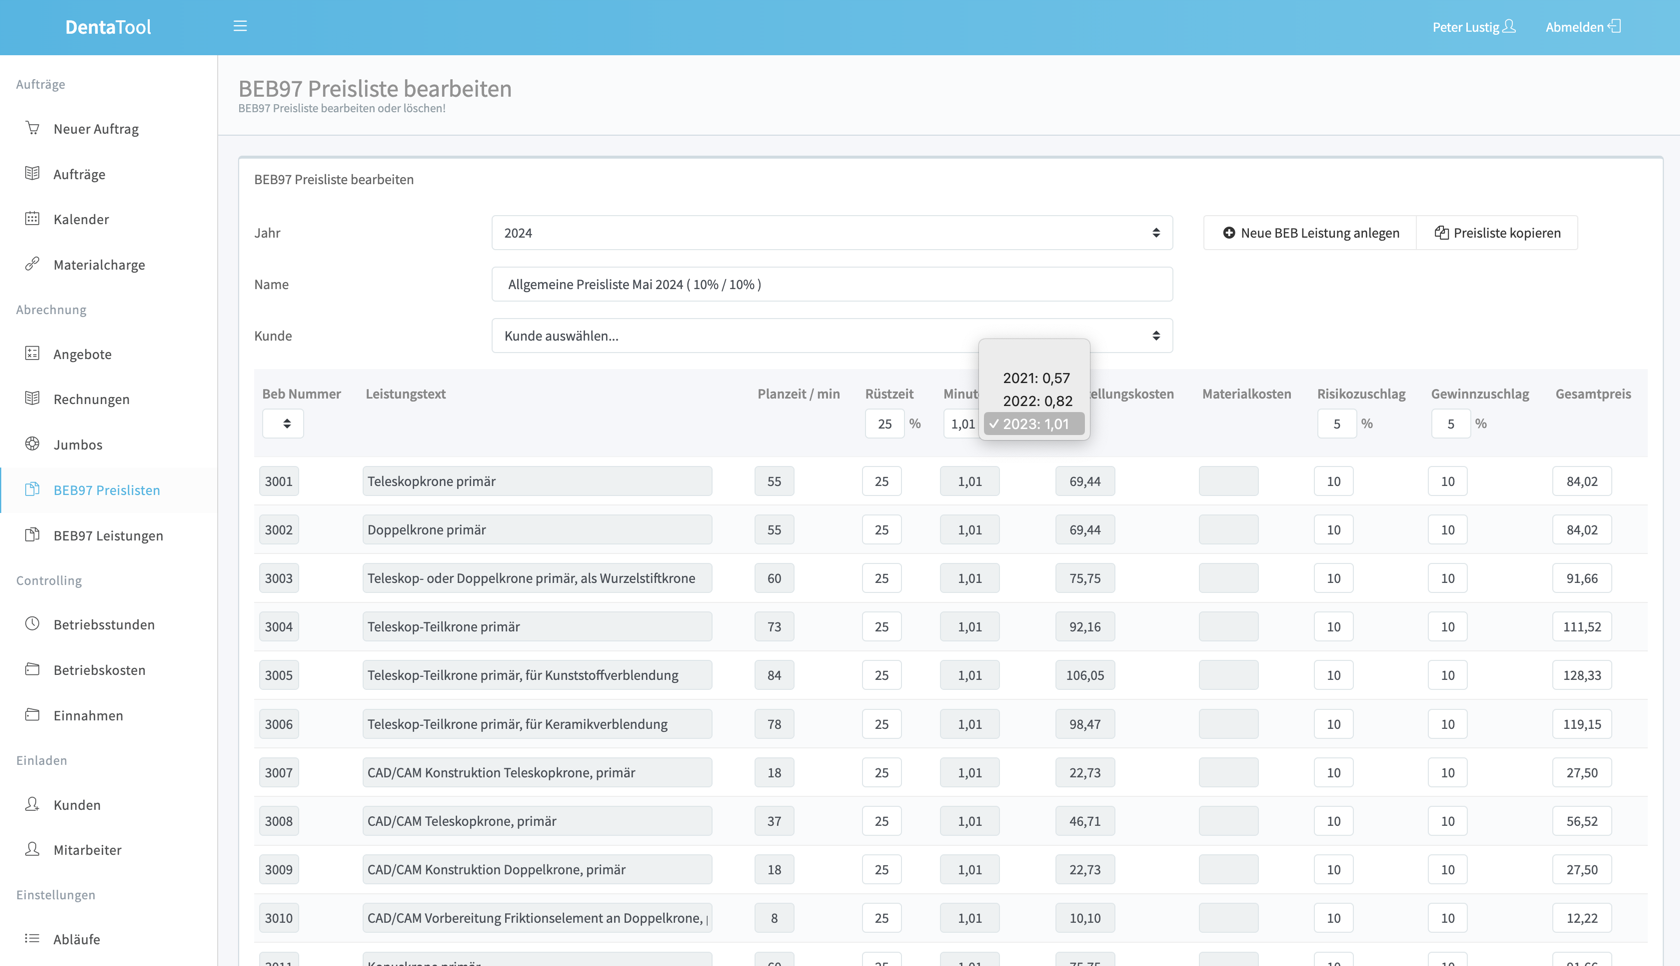
Task: Click the Materialcharge link icon
Action: point(32,264)
